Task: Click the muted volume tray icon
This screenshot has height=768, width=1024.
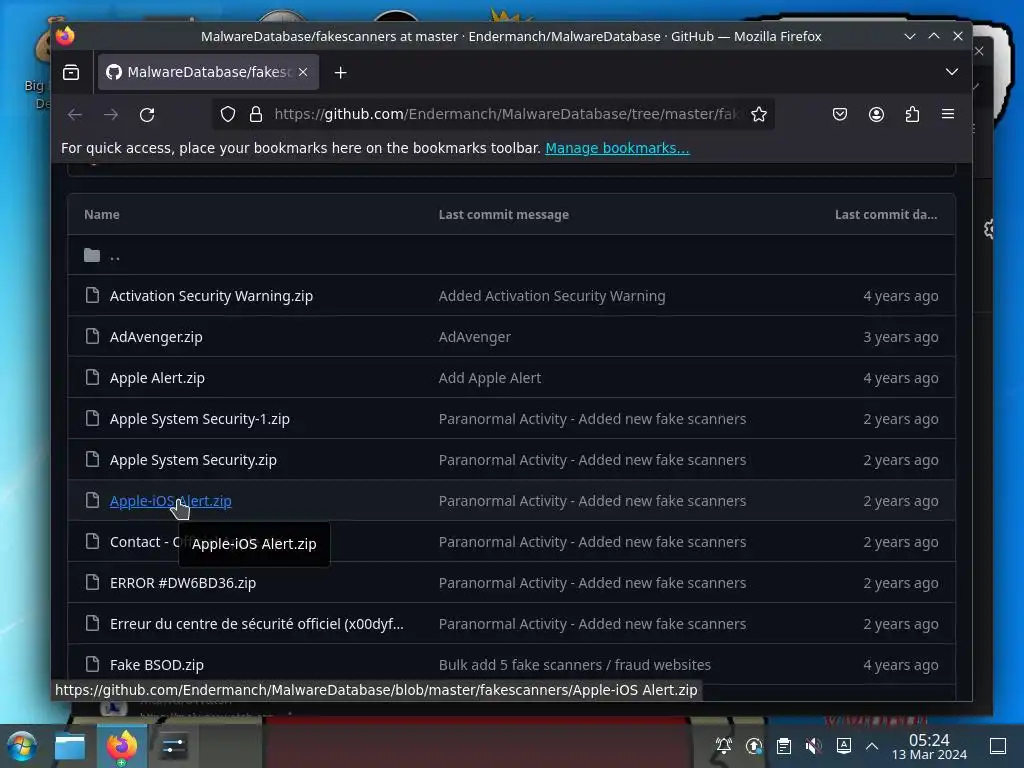Action: (813, 746)
